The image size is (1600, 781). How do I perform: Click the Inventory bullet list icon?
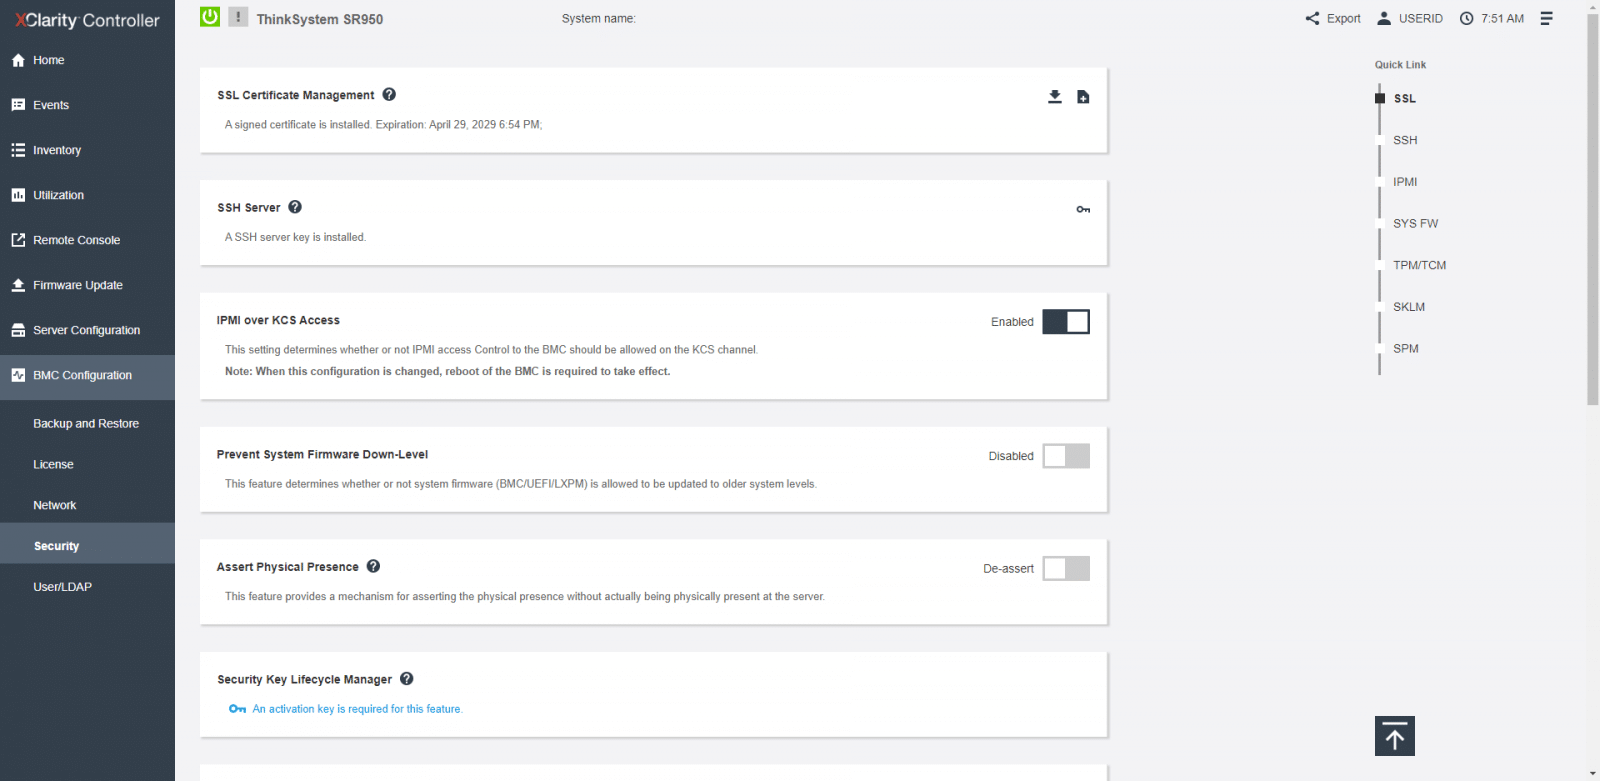[x=18, y=150]
